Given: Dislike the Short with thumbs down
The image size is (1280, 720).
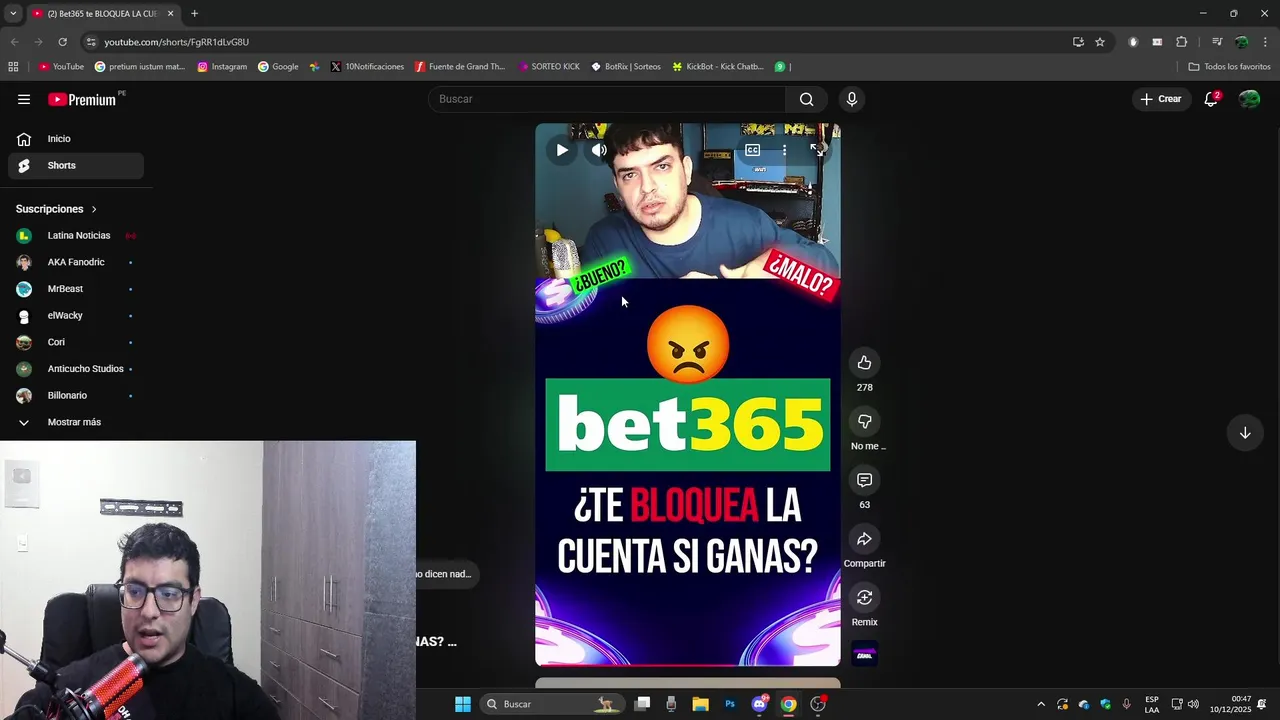Looking at the screenshot, I should 864,421.
